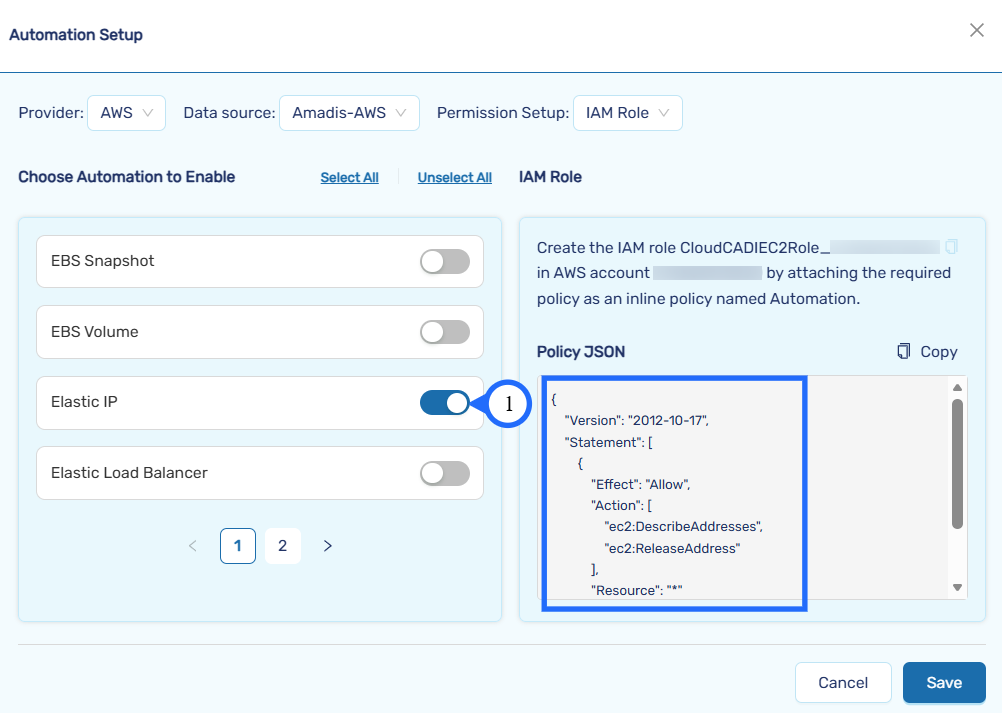Enable Elastic Load Balancer automation
This screenshot has width=1002, height=713.
(x=445, y=473)
